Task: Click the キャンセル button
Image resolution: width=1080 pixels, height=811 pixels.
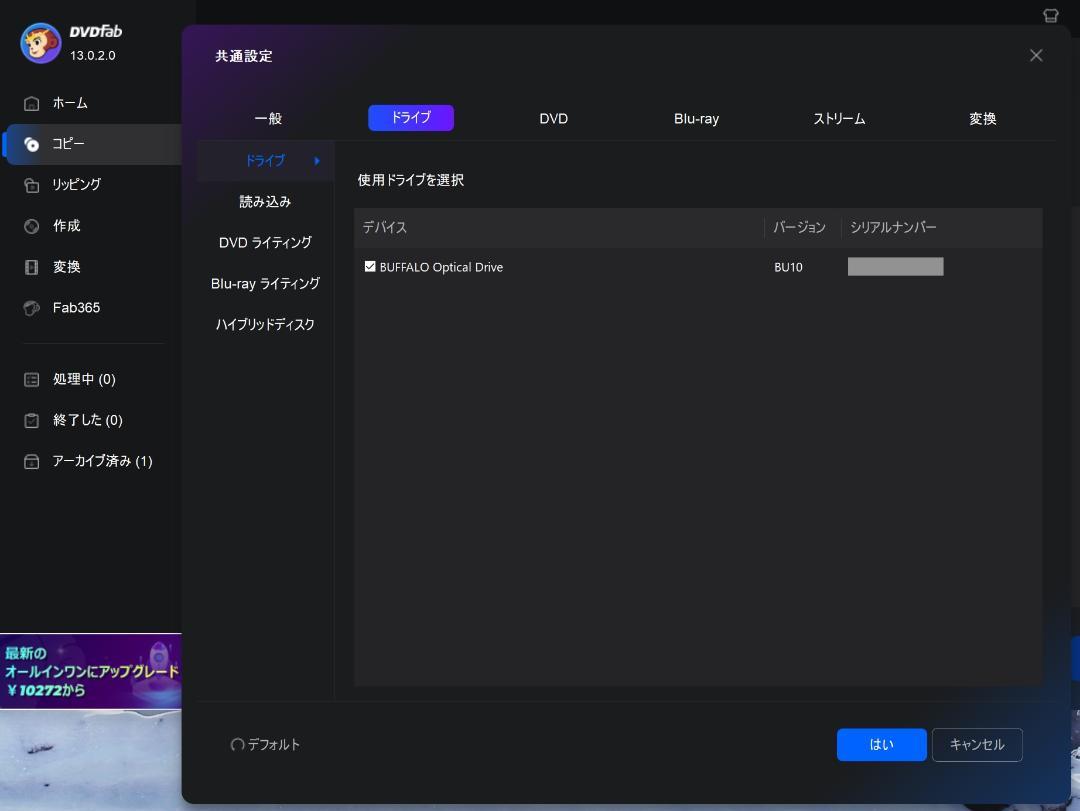Action: [977, 745]
